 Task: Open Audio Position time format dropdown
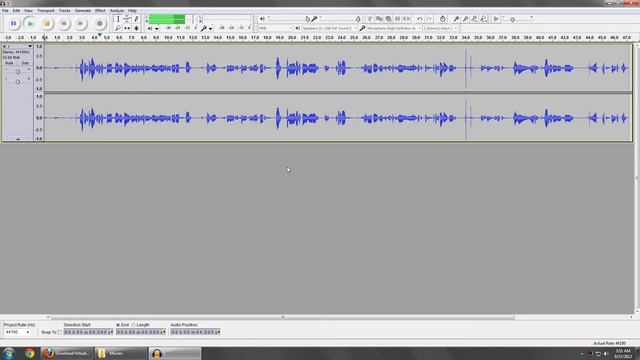pos(218,332)
